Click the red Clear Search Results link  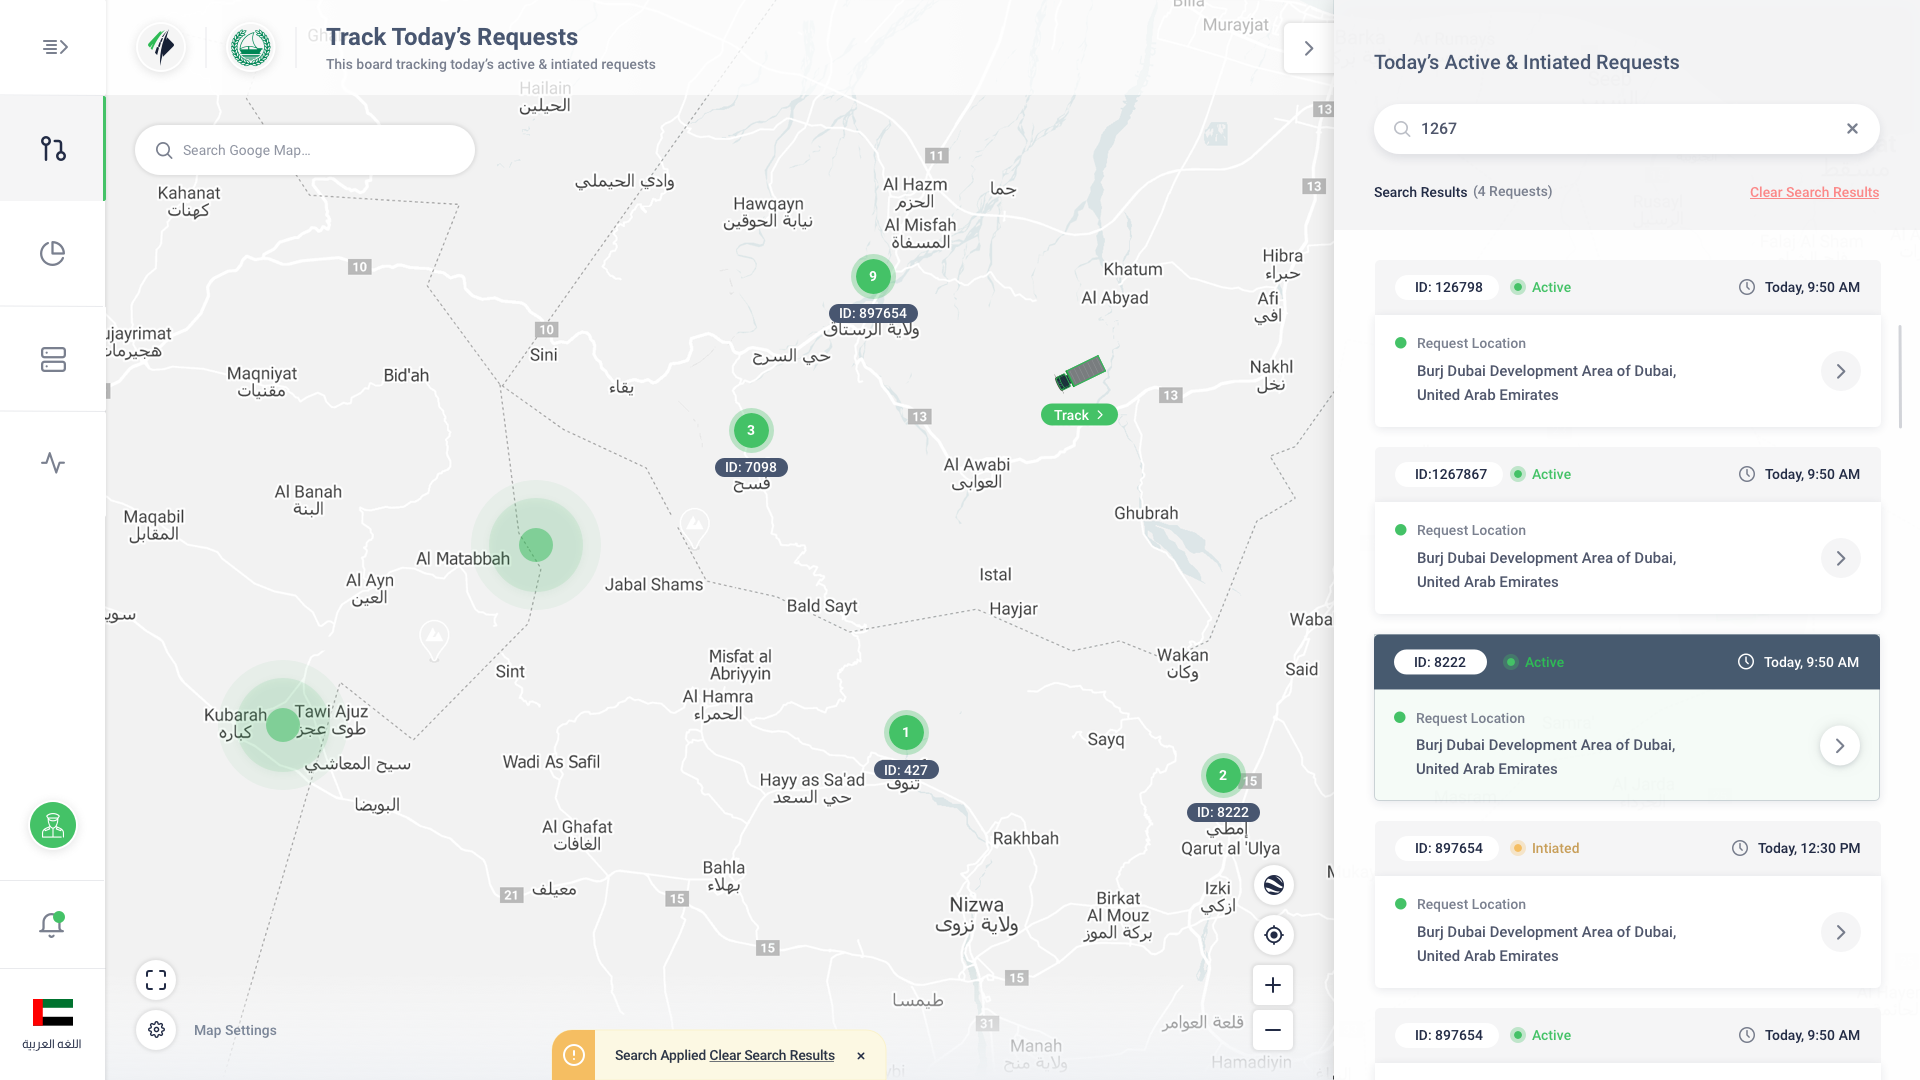pyautogui.click(x=1814, y=192)
